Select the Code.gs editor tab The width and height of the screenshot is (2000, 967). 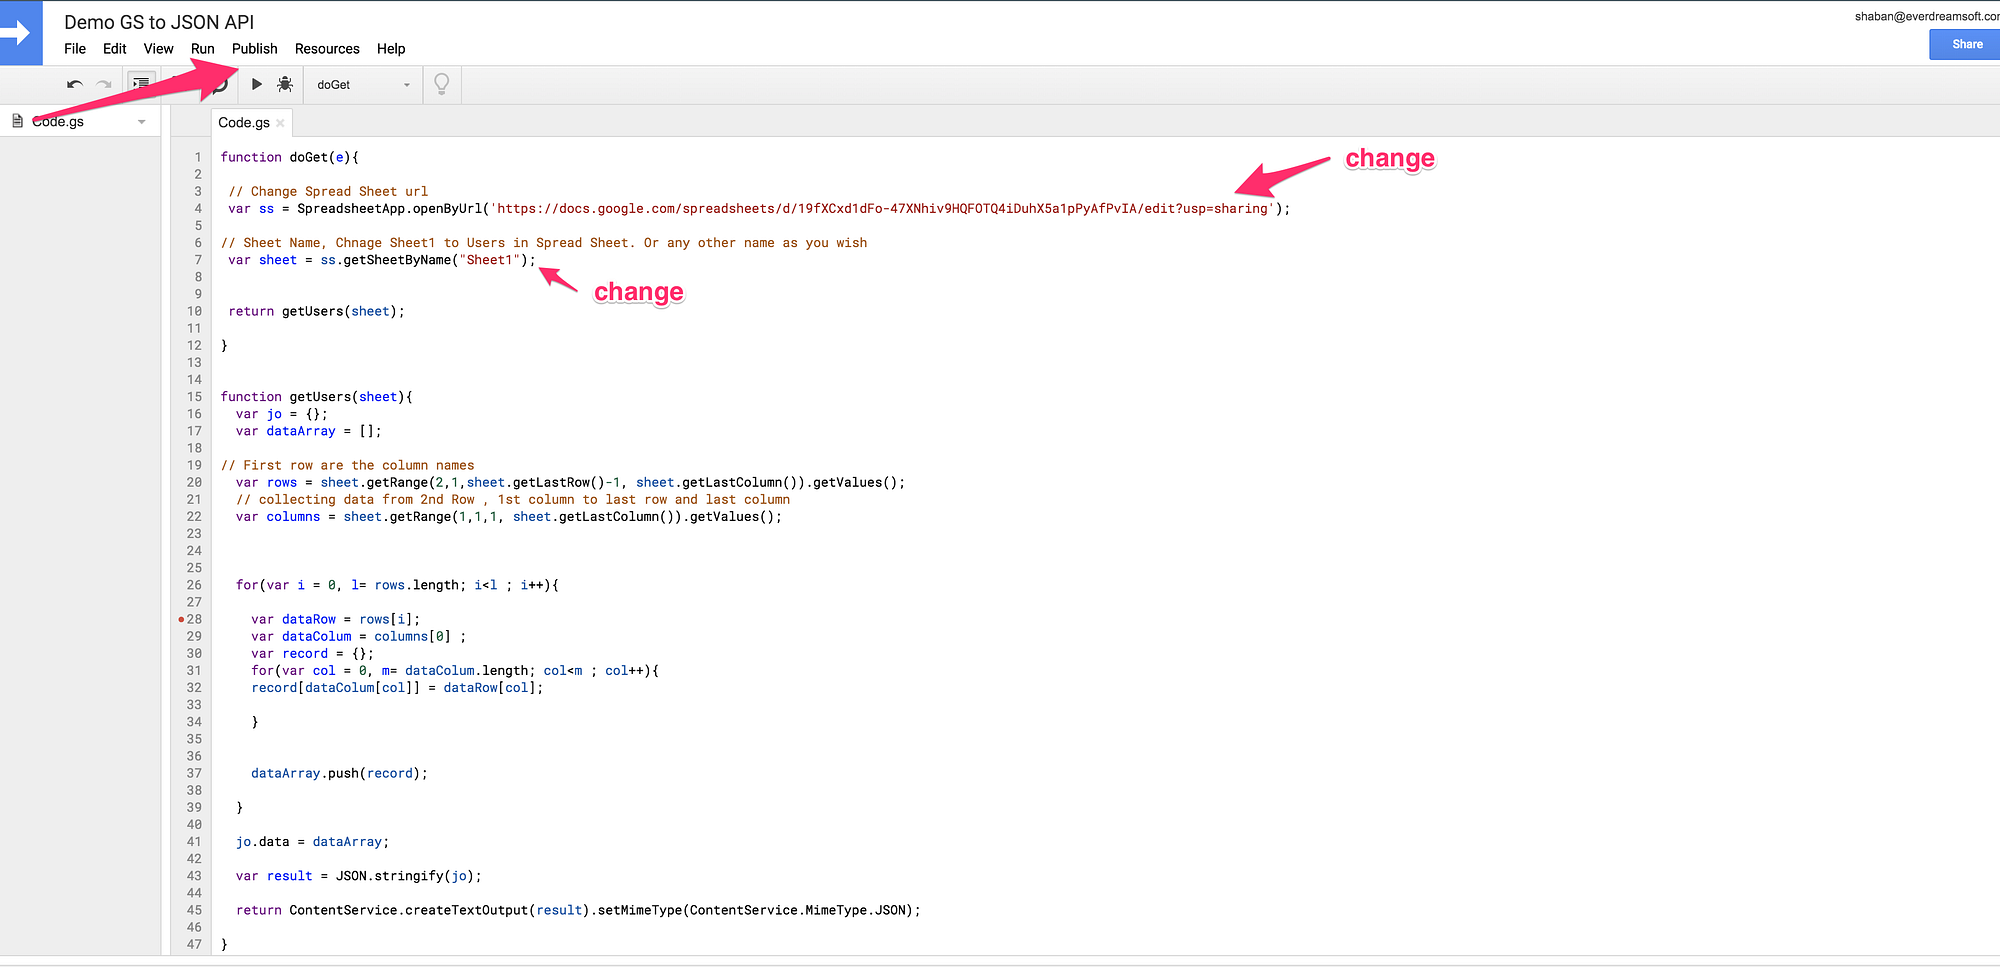click(243, 122)
